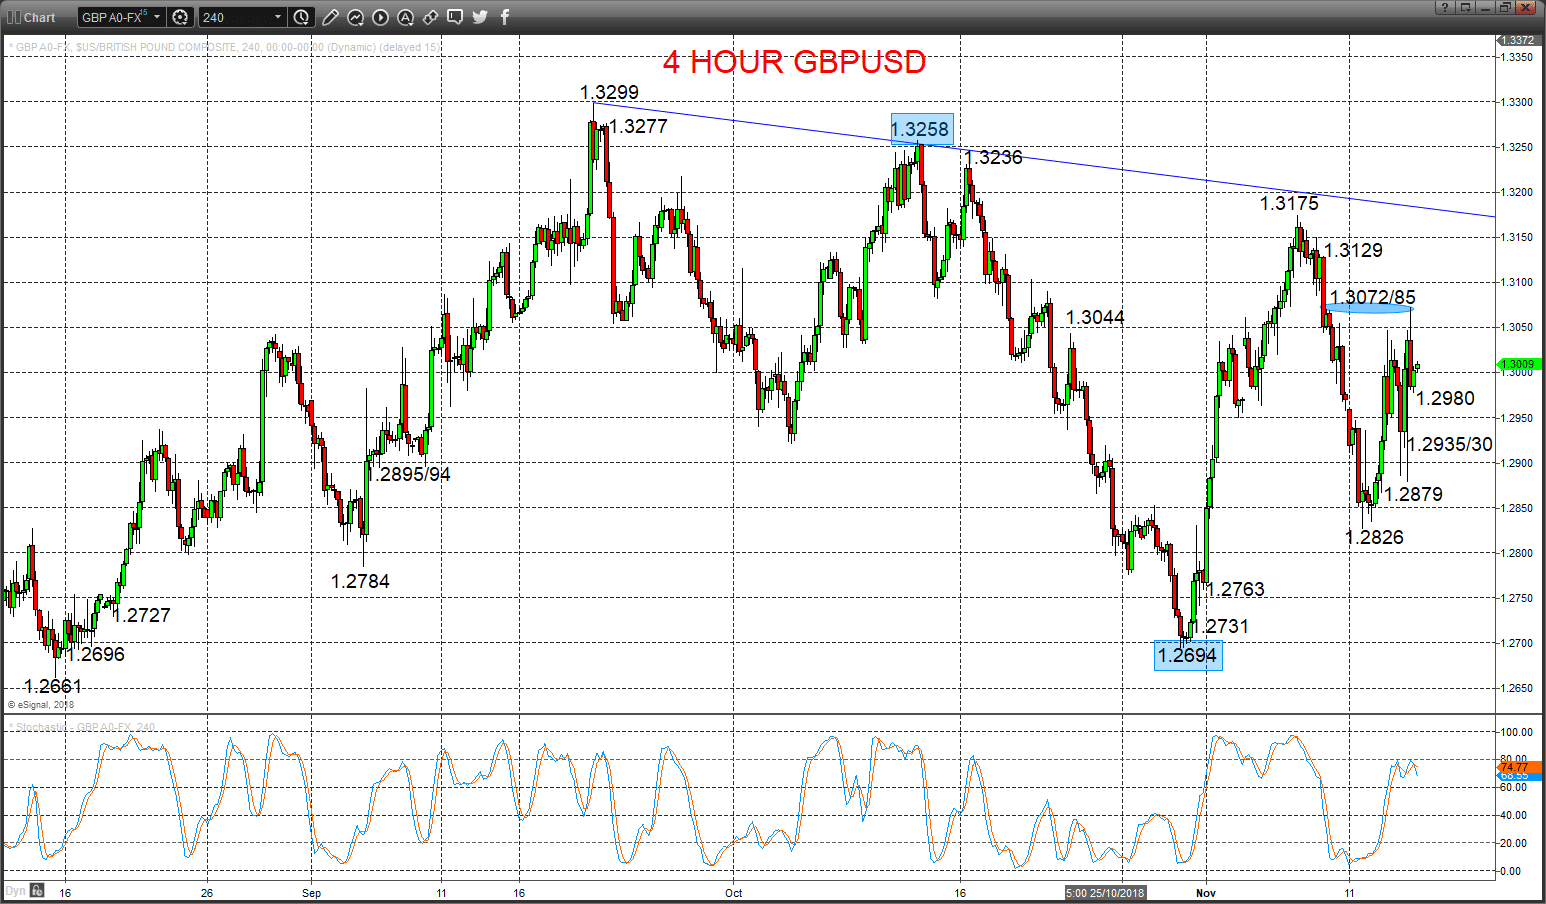Click the play replay button icon
The height and width of the screenshot is (904, 1546).
point(381,17)
